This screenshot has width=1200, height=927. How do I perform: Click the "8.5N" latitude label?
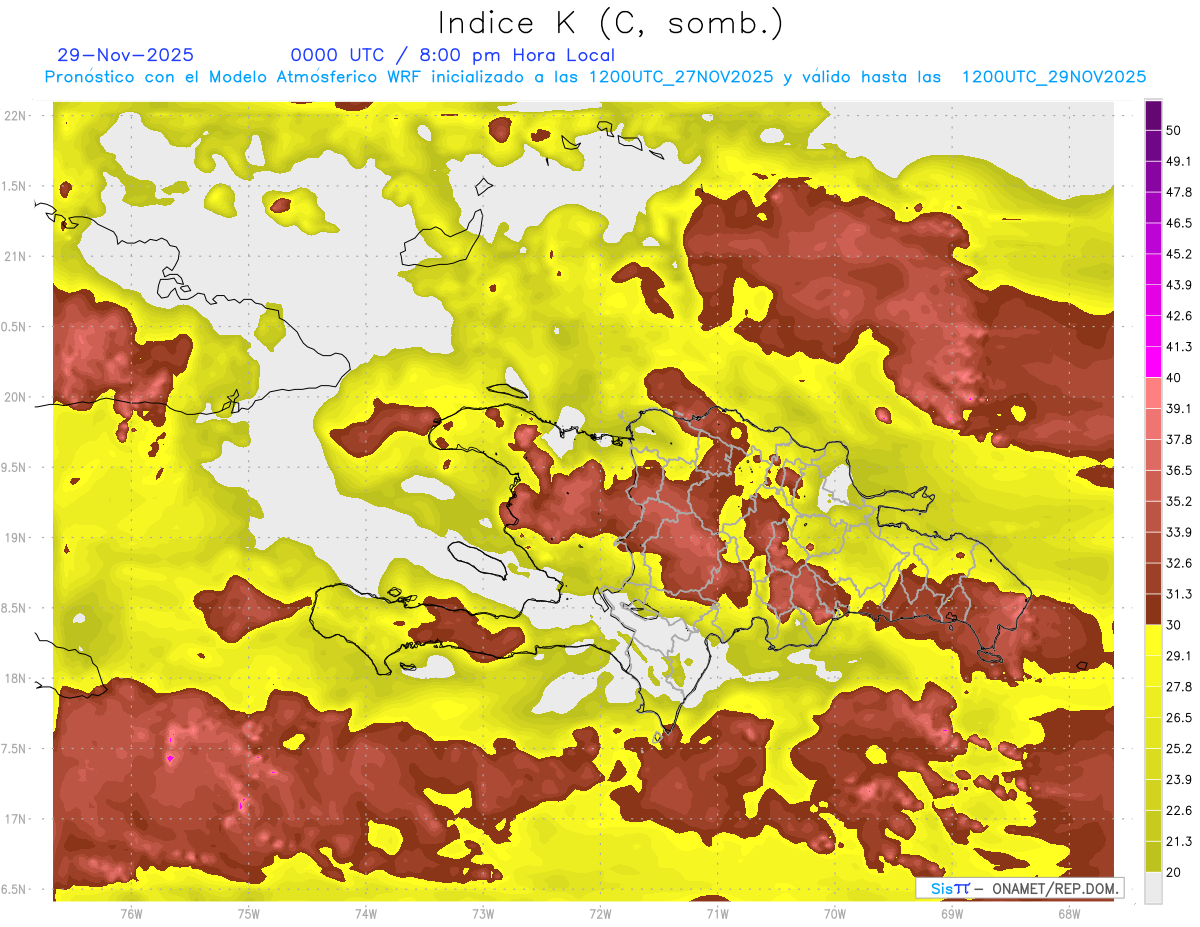click(14, 608)
